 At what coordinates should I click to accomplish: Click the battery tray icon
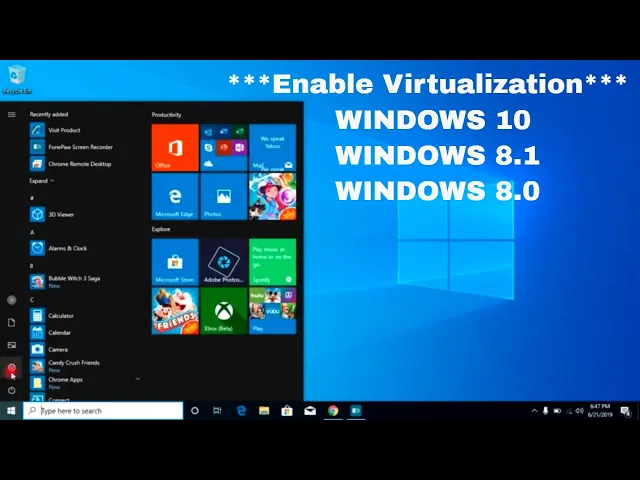pos(557,411)
